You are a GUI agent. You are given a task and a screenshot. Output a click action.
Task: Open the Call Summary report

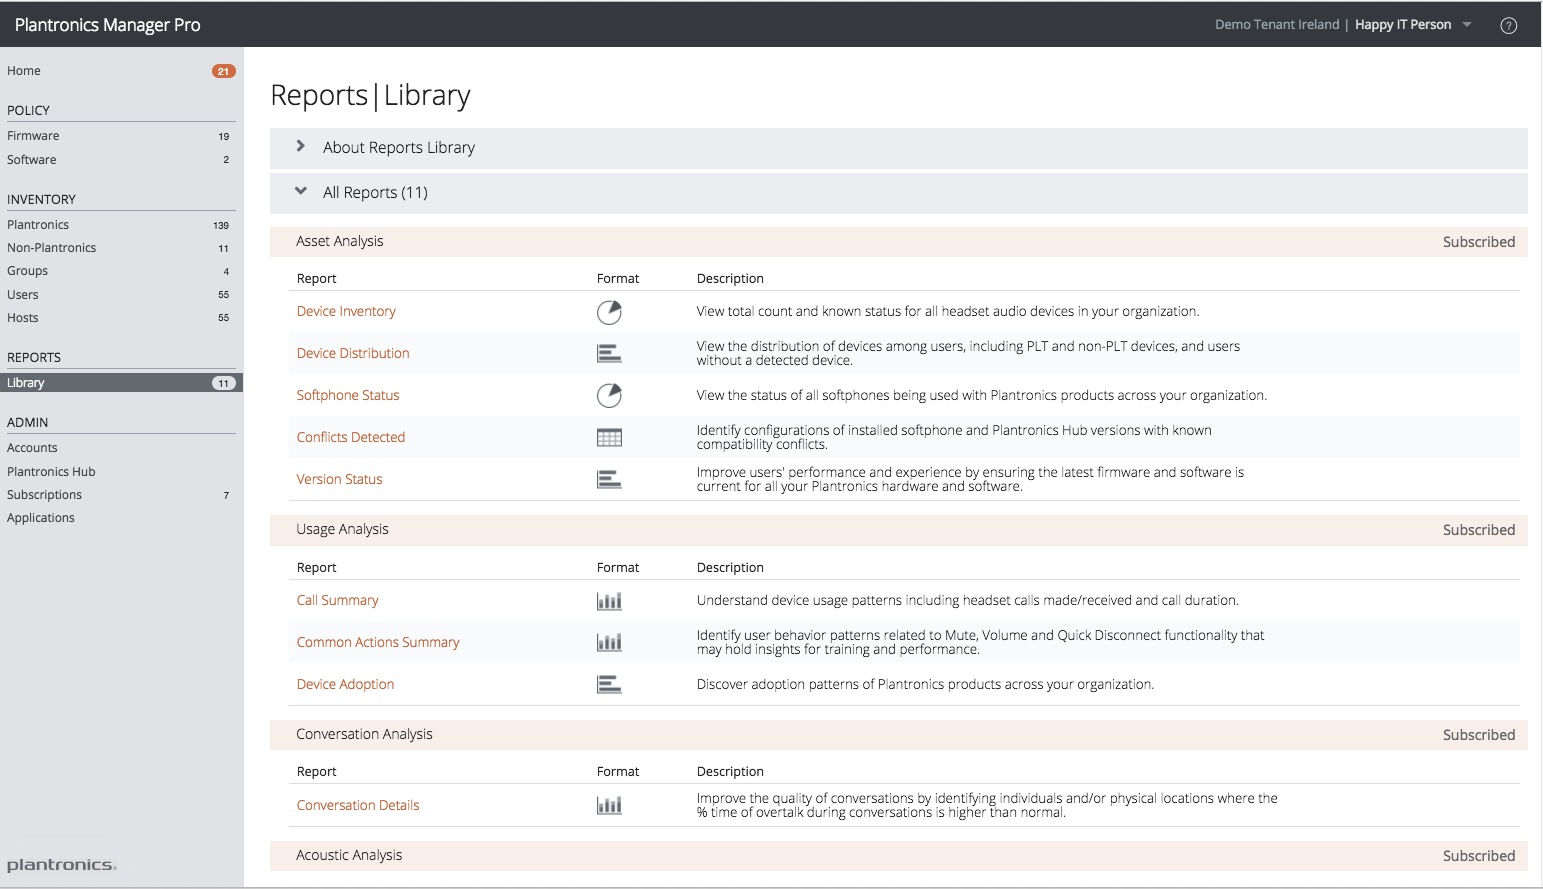(338, 601)
